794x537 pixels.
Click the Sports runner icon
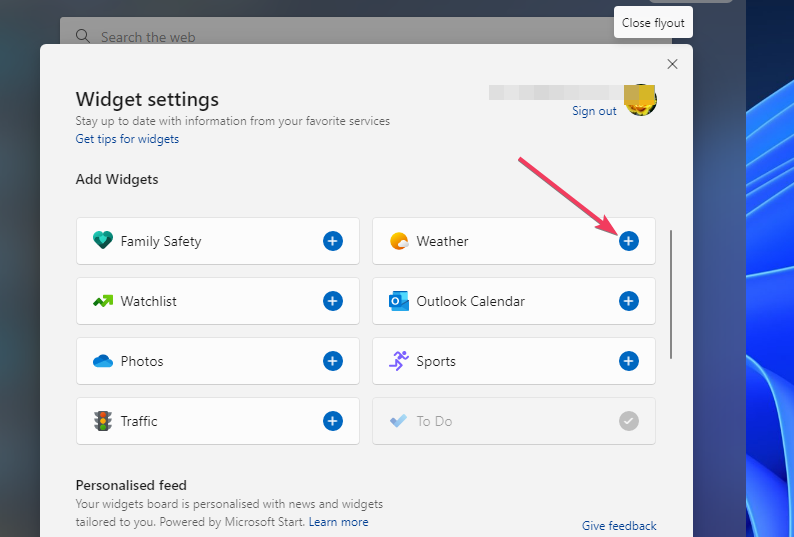(x=399, y=361)
